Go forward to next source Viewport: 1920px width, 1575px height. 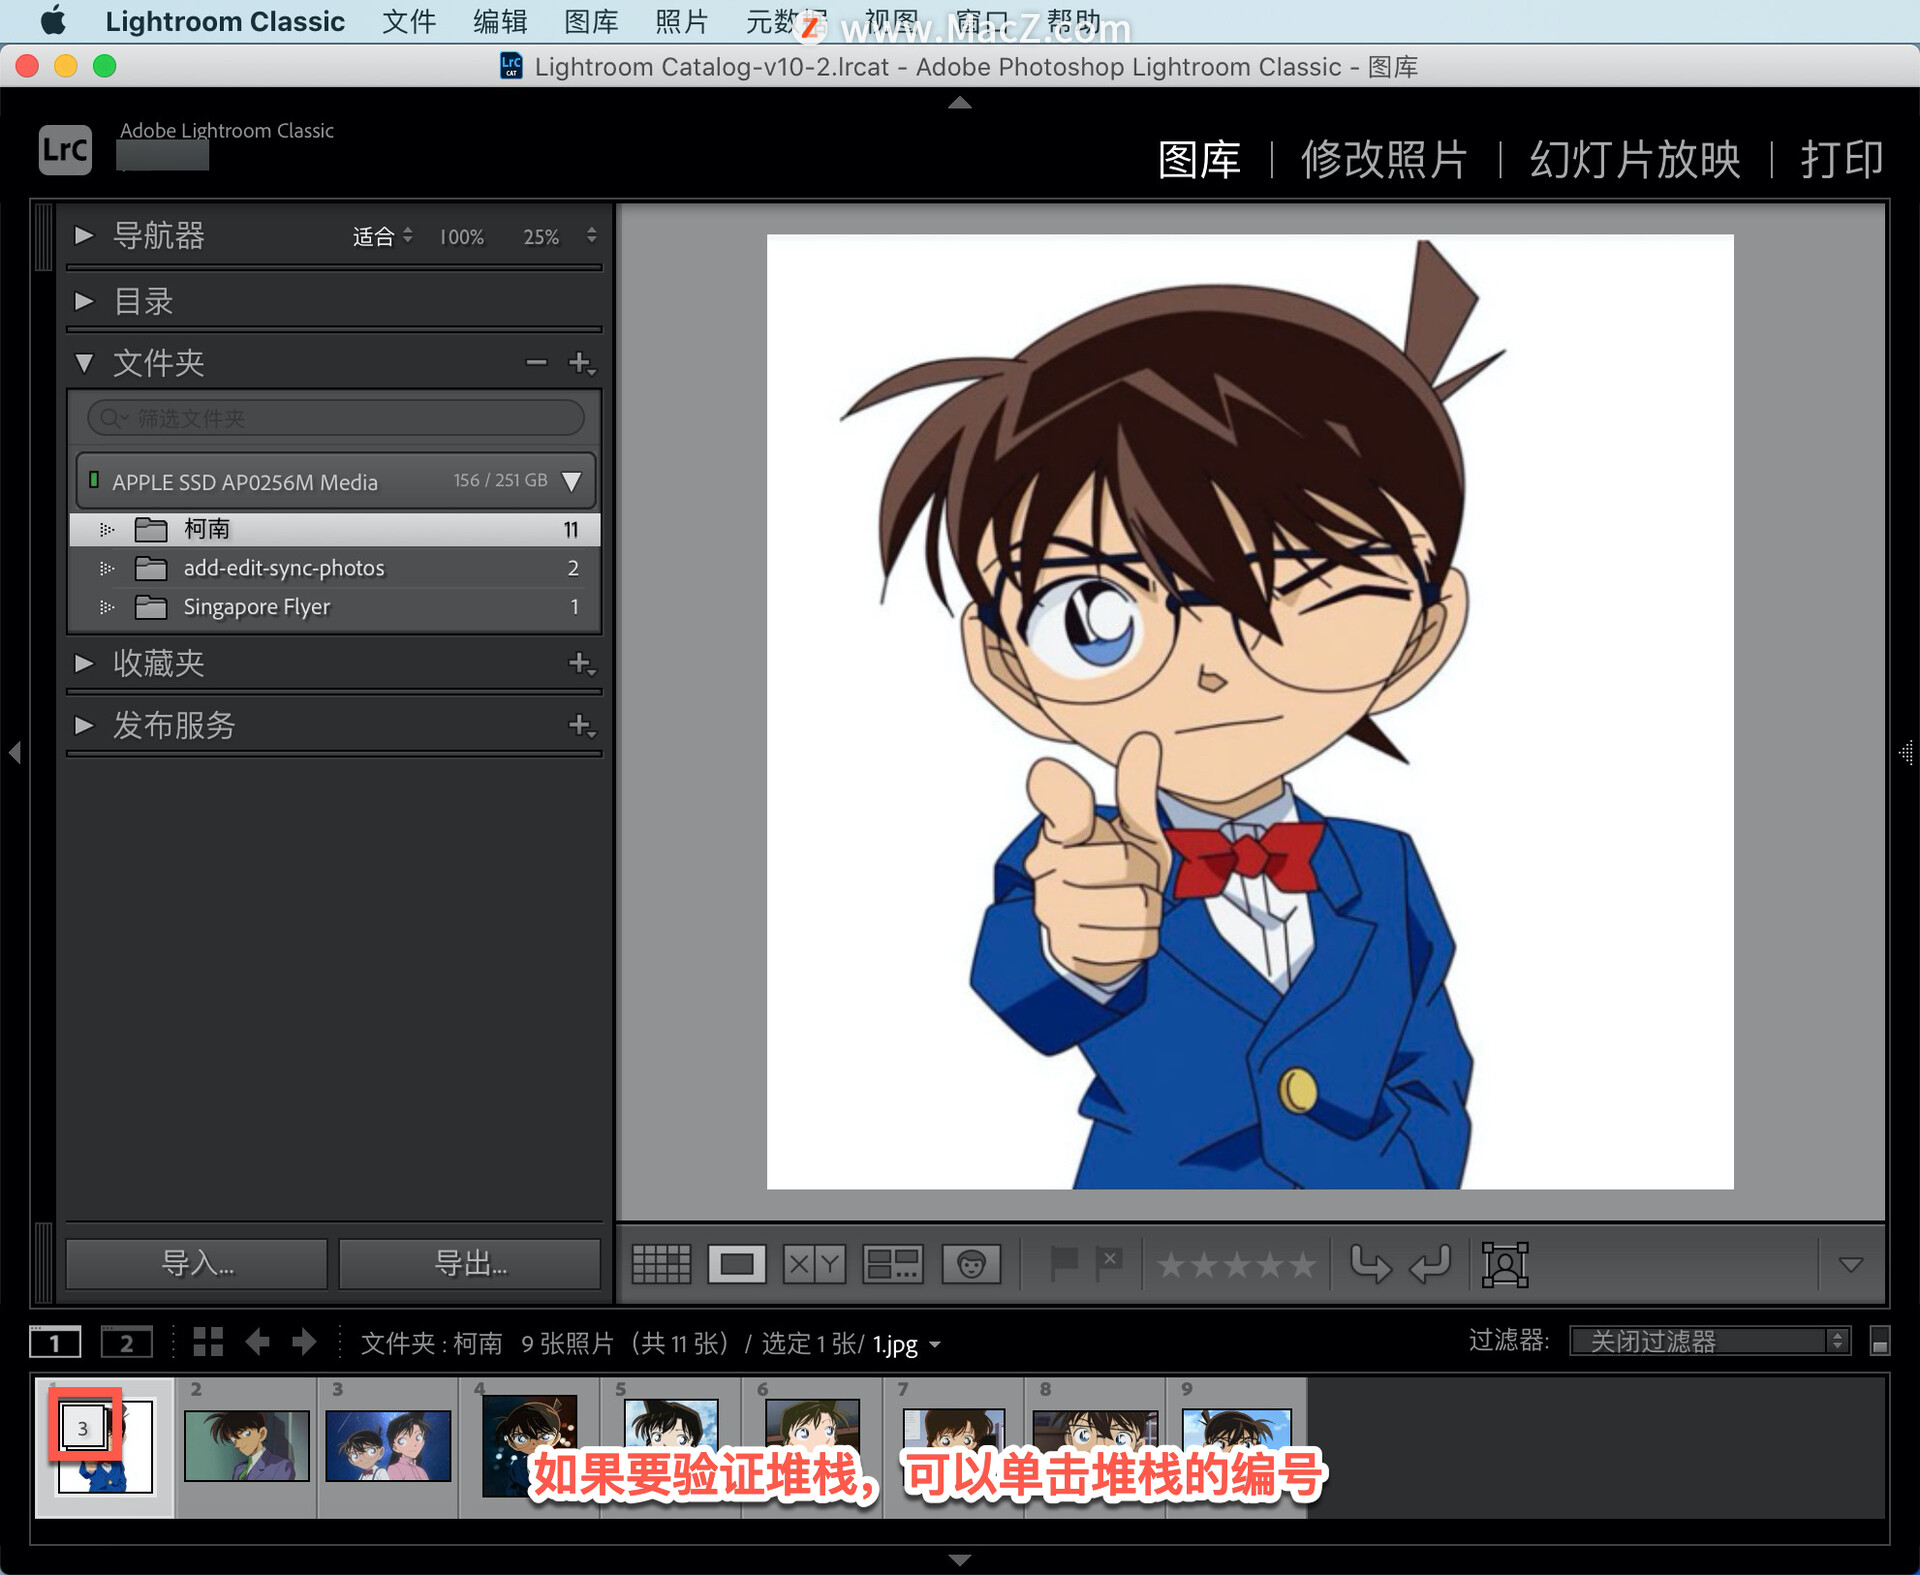coord(304,1342)
